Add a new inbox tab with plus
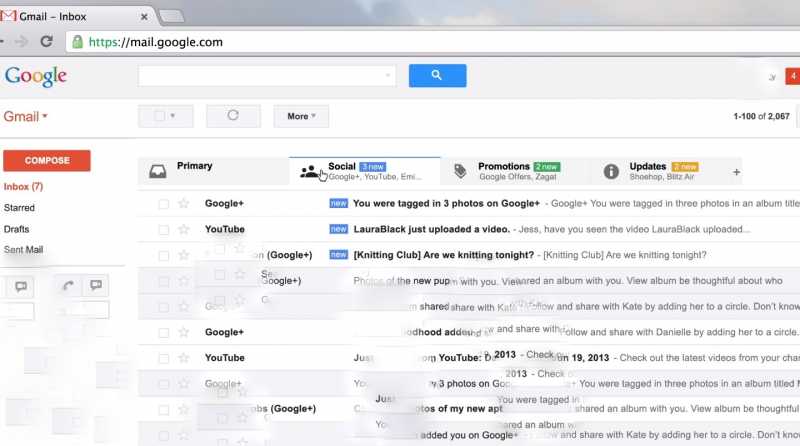Viewport: 800px width, 446px height. click(x=736, y=172)
